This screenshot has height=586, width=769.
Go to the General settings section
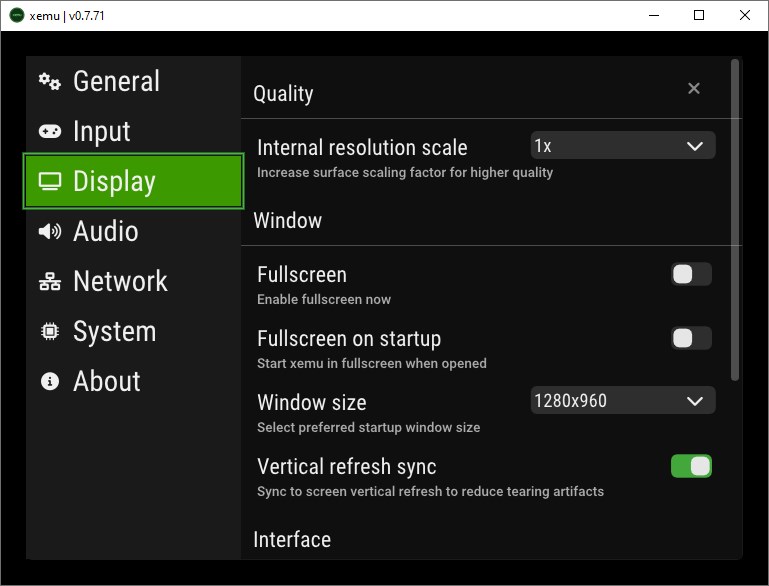click(x=116, y=81)
